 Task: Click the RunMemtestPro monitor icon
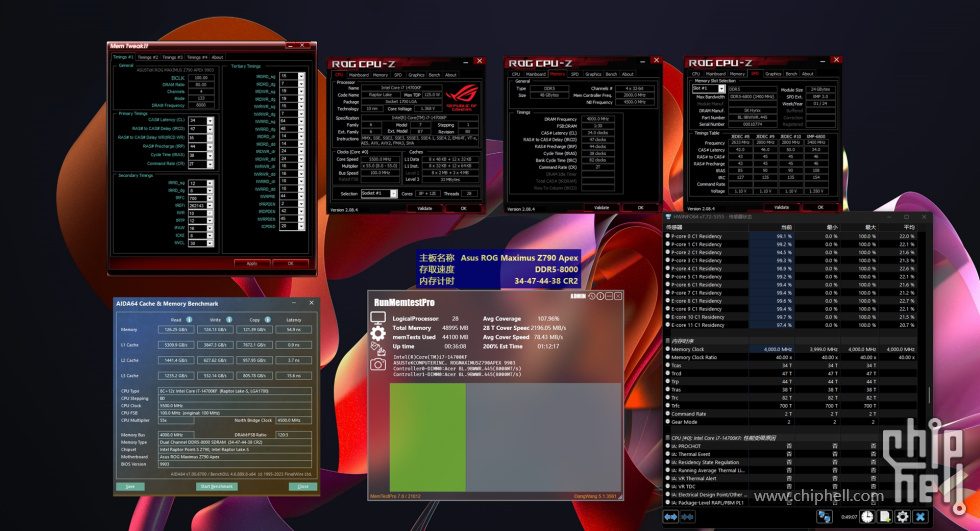[378, 319]
